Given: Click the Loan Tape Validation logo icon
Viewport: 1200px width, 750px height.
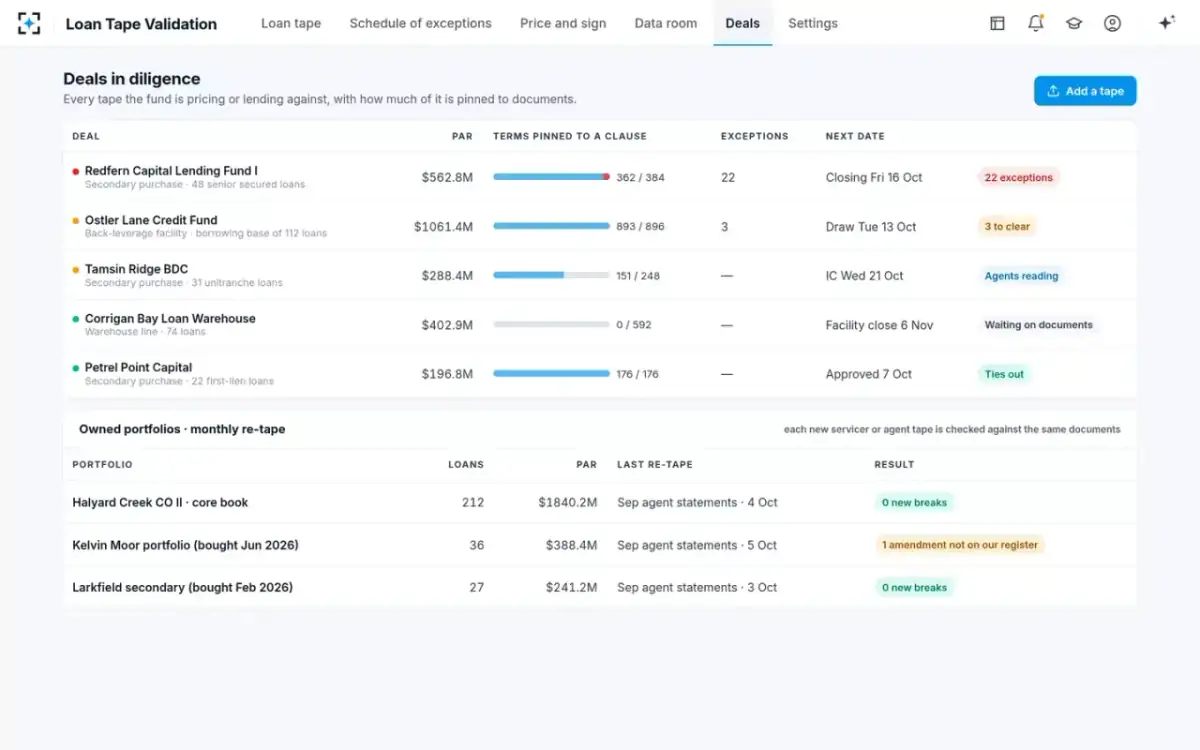Looking at the screenshot, I should pos(29,23).
